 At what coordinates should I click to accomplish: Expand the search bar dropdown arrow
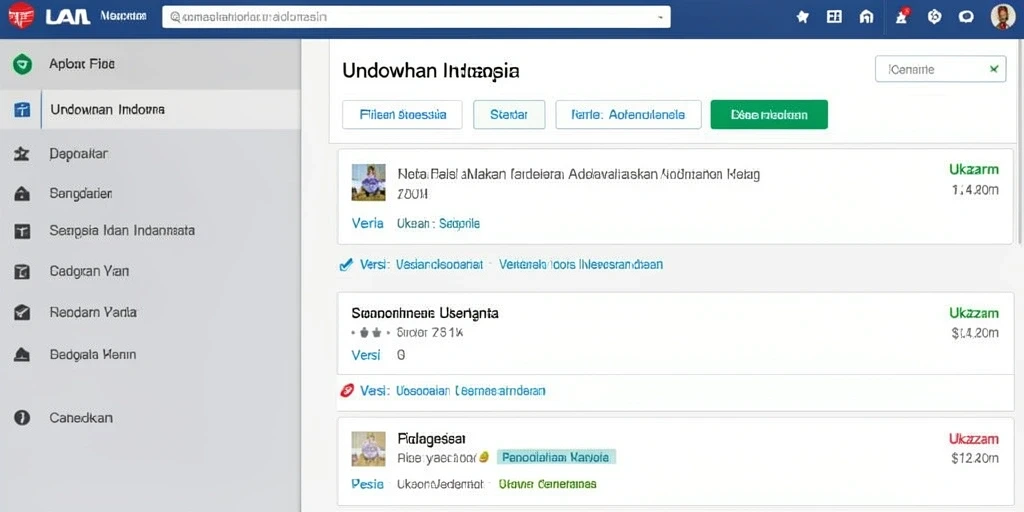click(661, 18)
